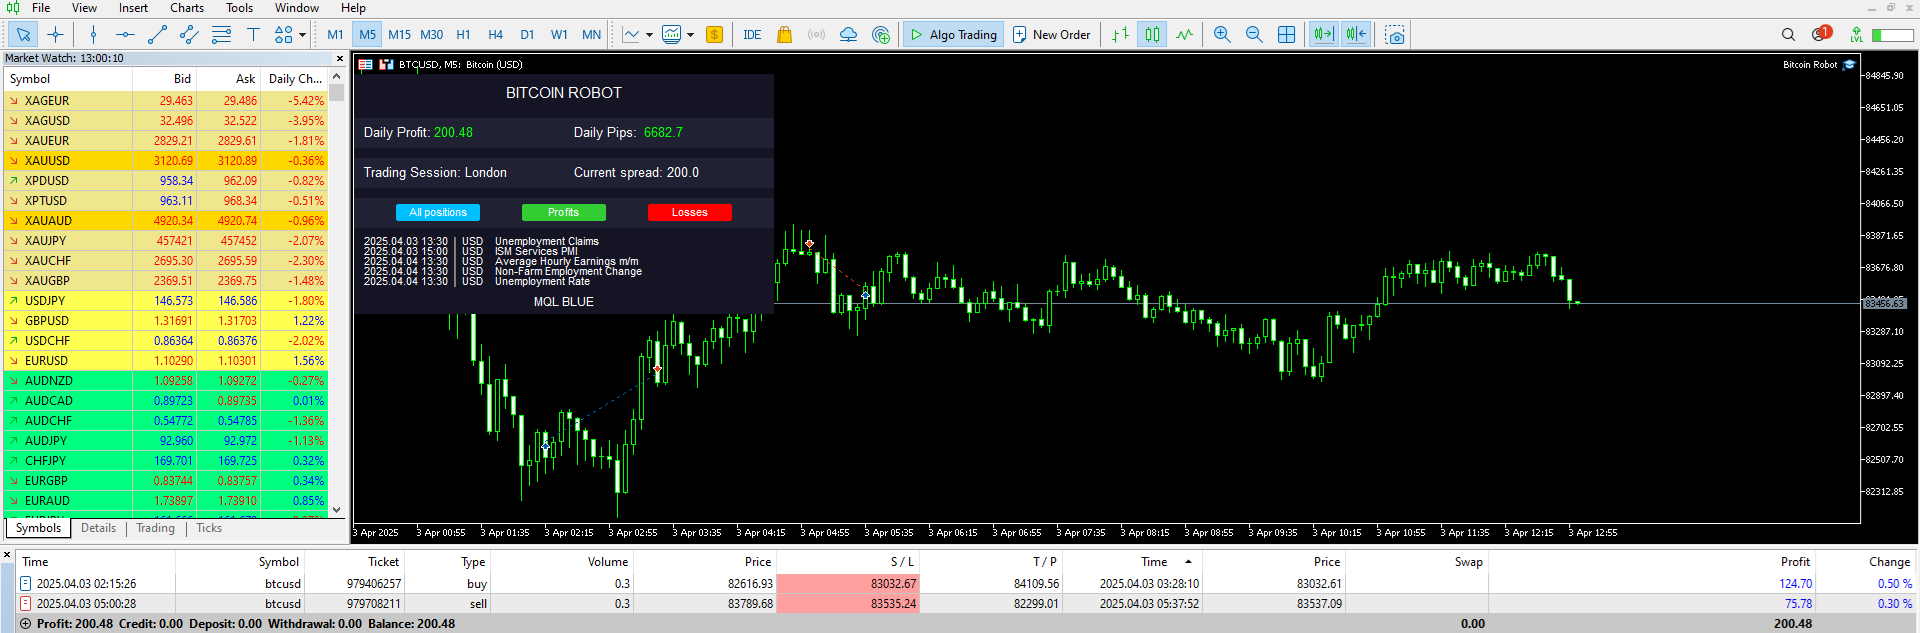The width and height of the screenshot is (1920, 633).
Task: Switch chart to D1 timeframe
Action: 527,35
